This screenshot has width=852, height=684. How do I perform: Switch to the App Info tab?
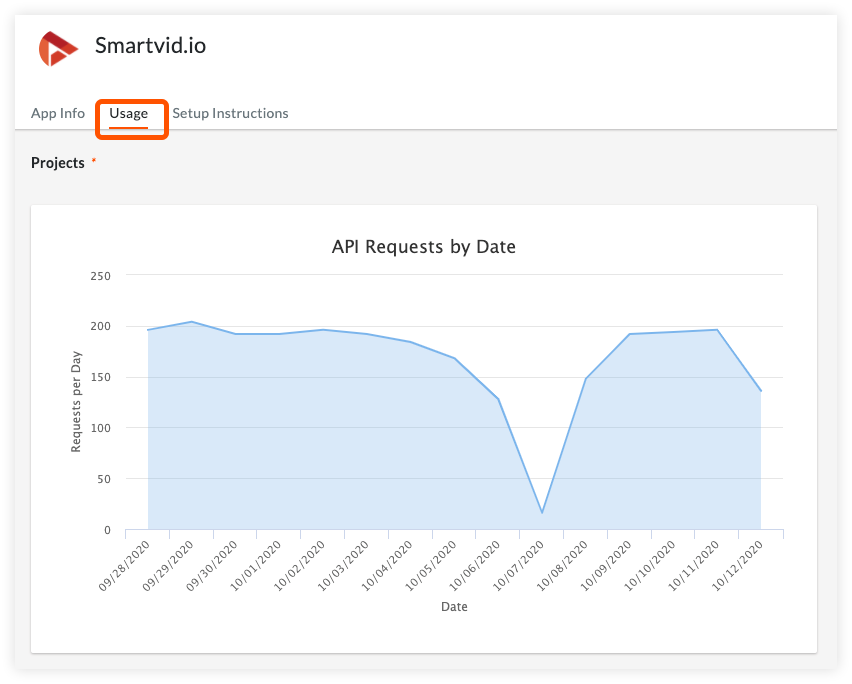pos(58,113)
